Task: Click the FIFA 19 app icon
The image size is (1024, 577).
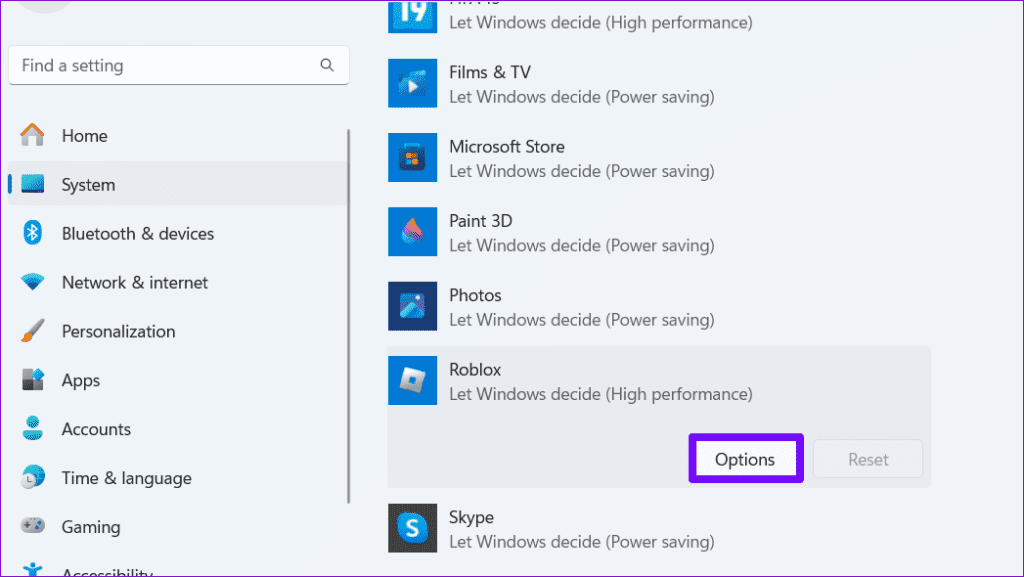Action: pos(412,16)
